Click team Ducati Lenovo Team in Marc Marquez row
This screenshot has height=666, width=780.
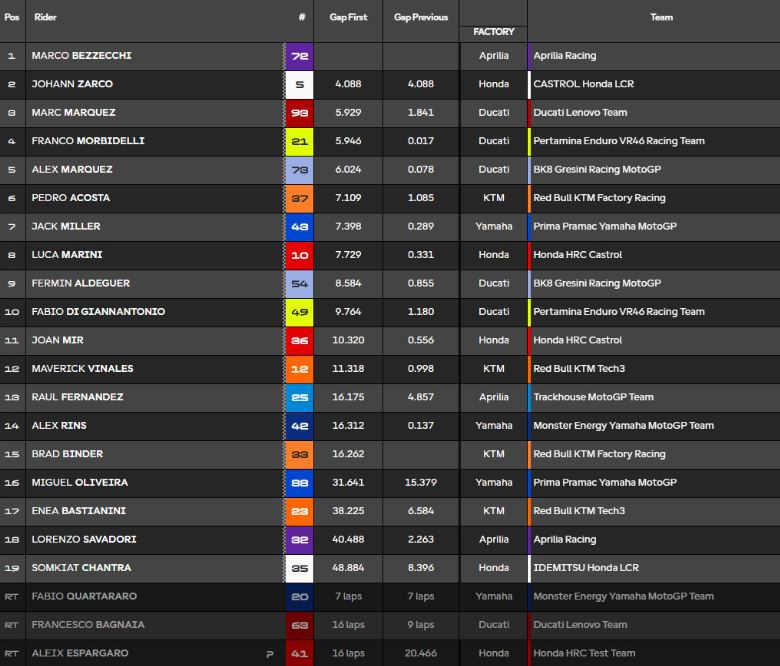click(x=580, y=112)
